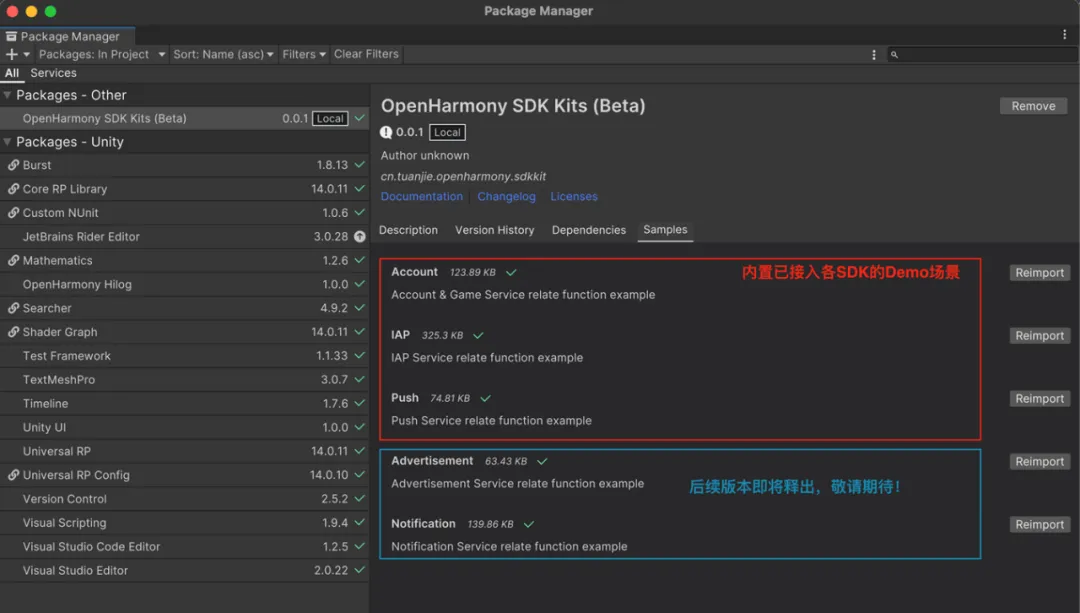The height and width of the screenshot is (613, 1080).
Task: Click the 14.0.10 version of Universal RP Config
Action: 329,475
